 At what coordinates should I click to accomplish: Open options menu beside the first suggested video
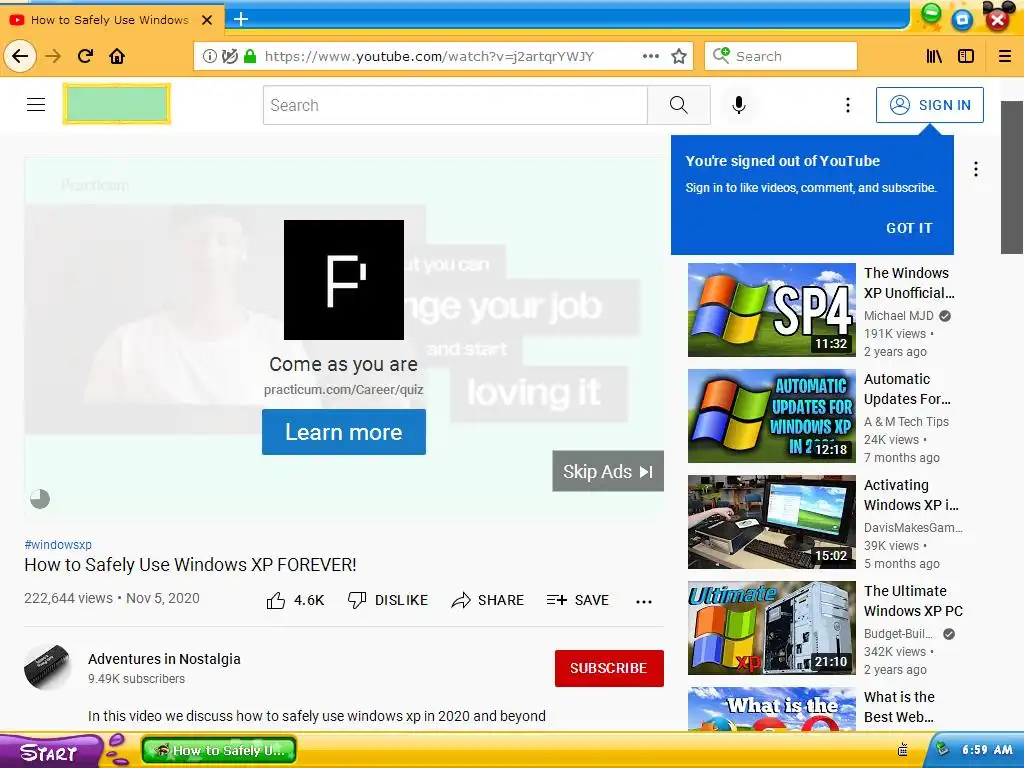976,169
